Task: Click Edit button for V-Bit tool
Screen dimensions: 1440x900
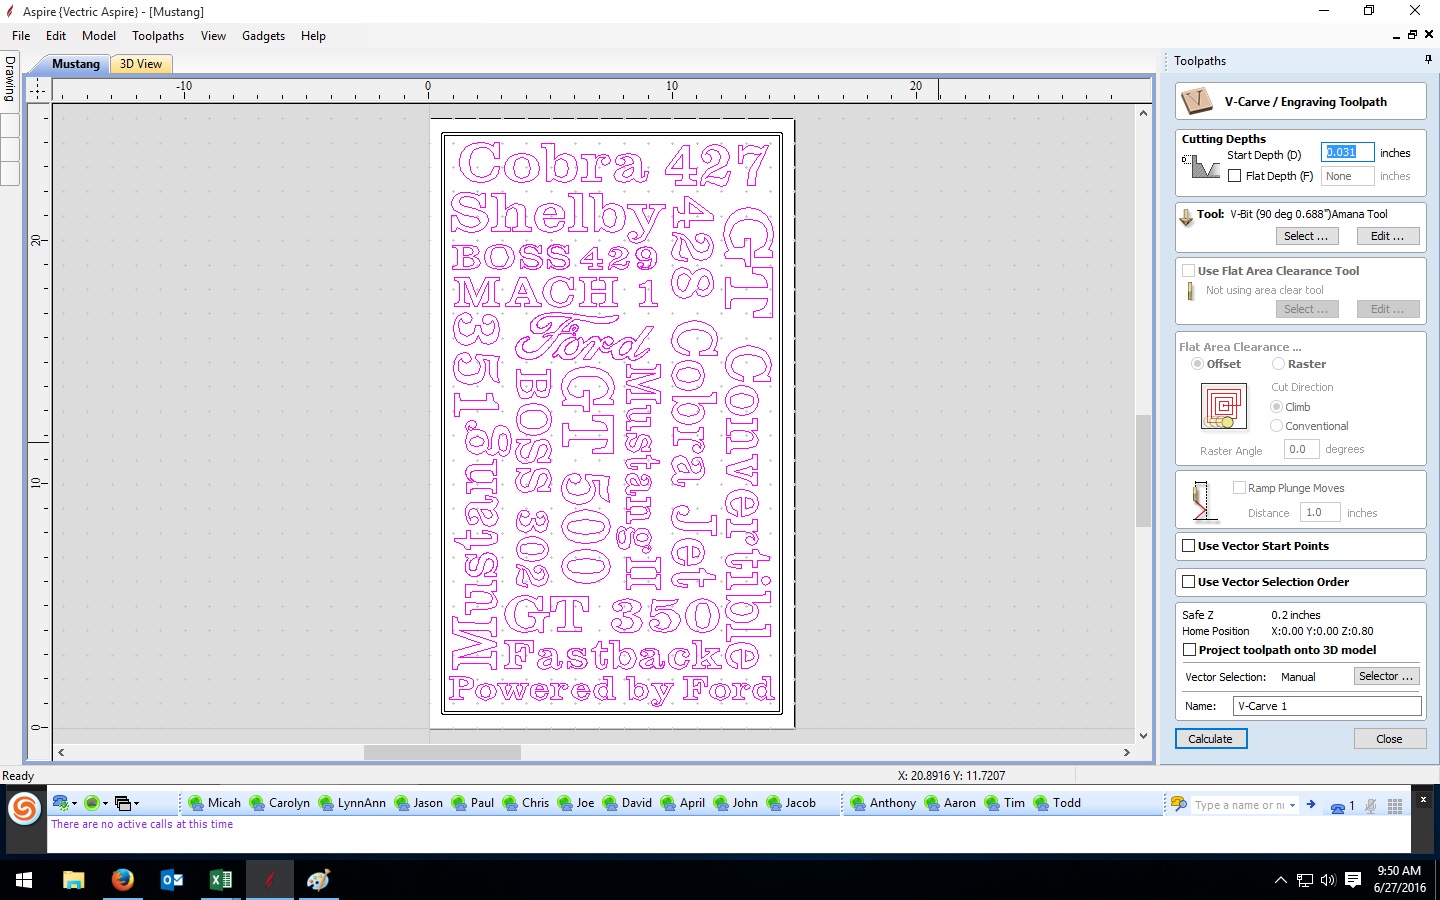Action: pos(1388,236)
